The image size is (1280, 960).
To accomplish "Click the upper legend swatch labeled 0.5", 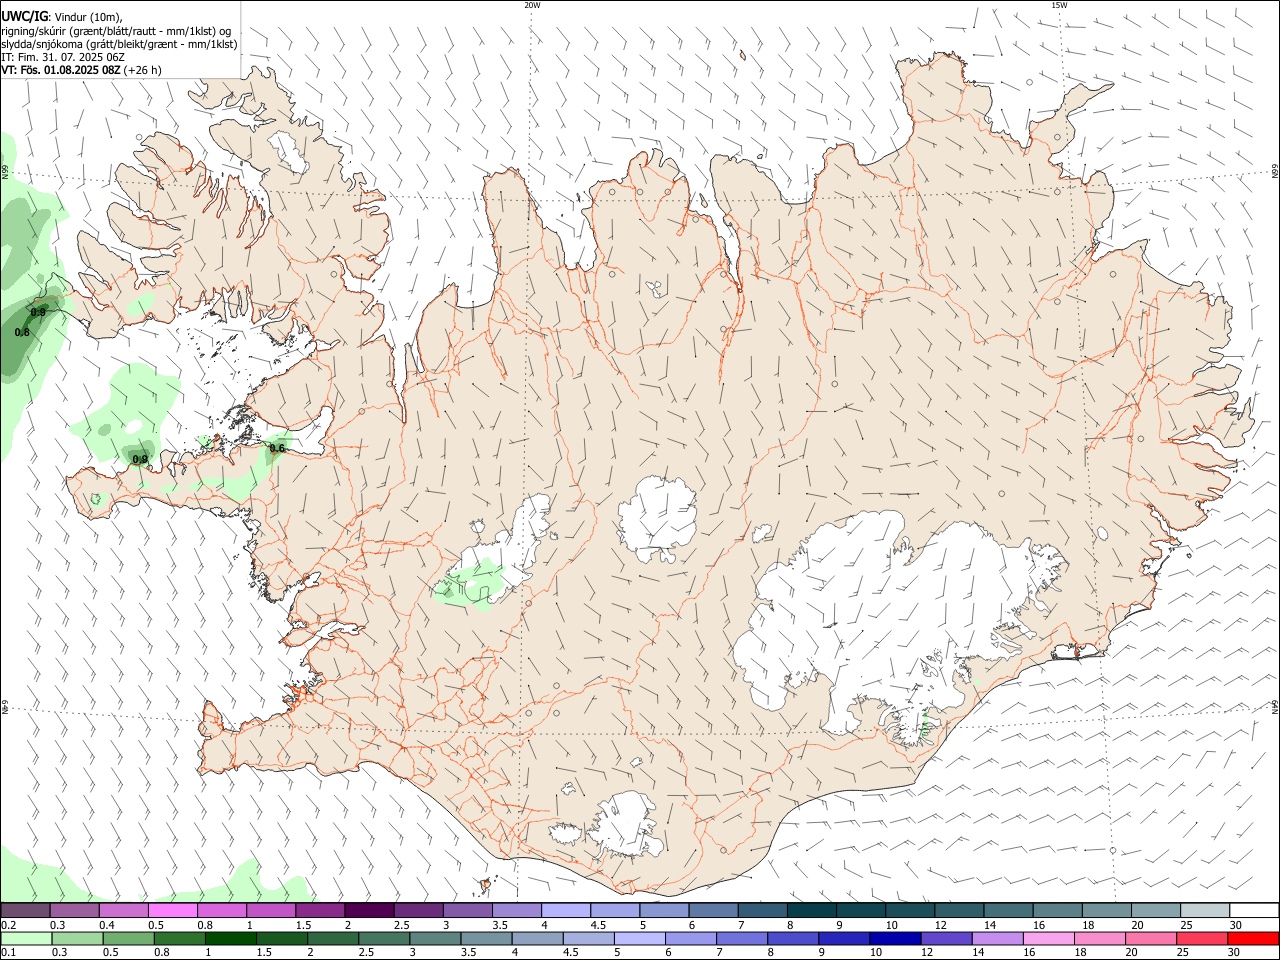I will click(173, 910).
